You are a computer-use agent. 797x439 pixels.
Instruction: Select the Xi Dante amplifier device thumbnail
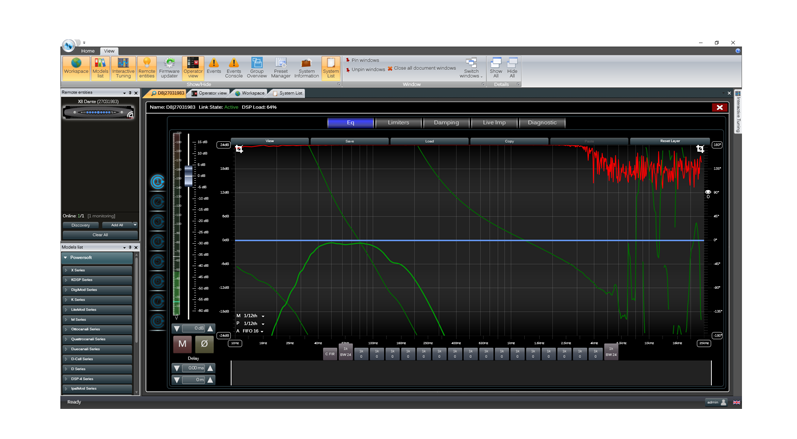coord(99,112)
